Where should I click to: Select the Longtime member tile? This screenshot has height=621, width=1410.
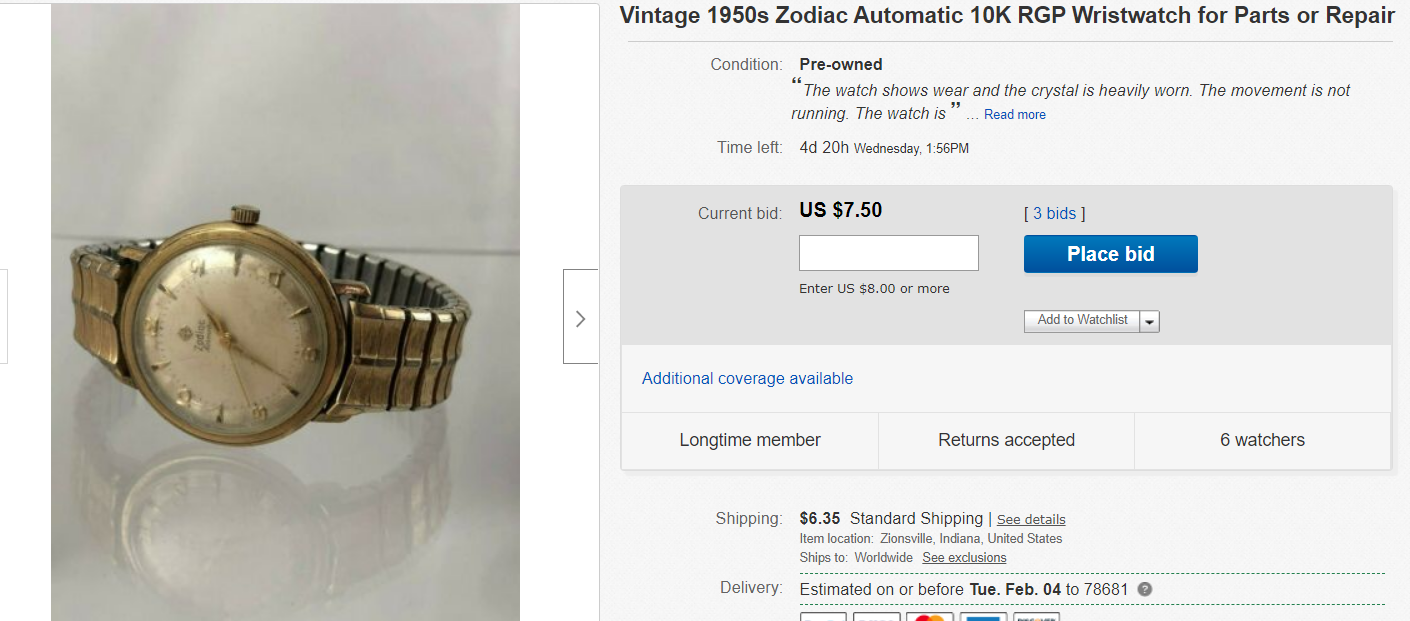click(750, 440)
